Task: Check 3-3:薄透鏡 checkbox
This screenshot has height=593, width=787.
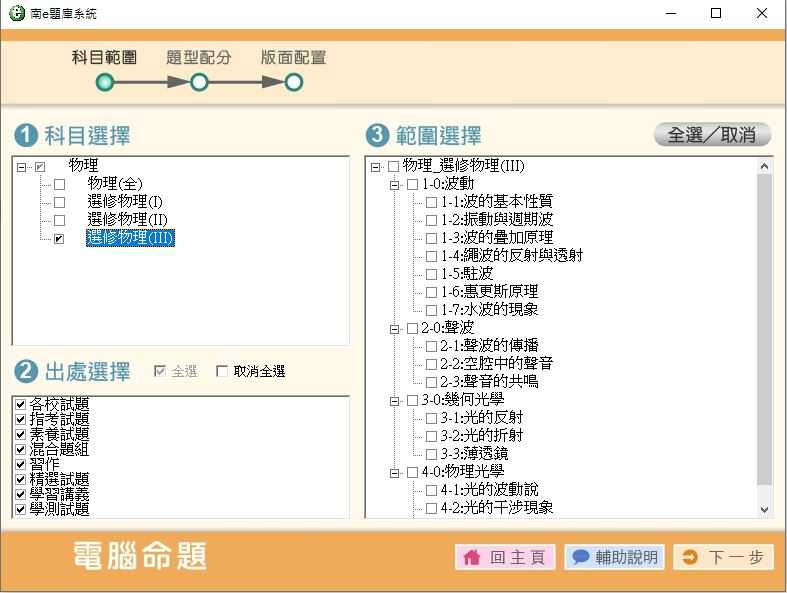Action: click(431, 454)
